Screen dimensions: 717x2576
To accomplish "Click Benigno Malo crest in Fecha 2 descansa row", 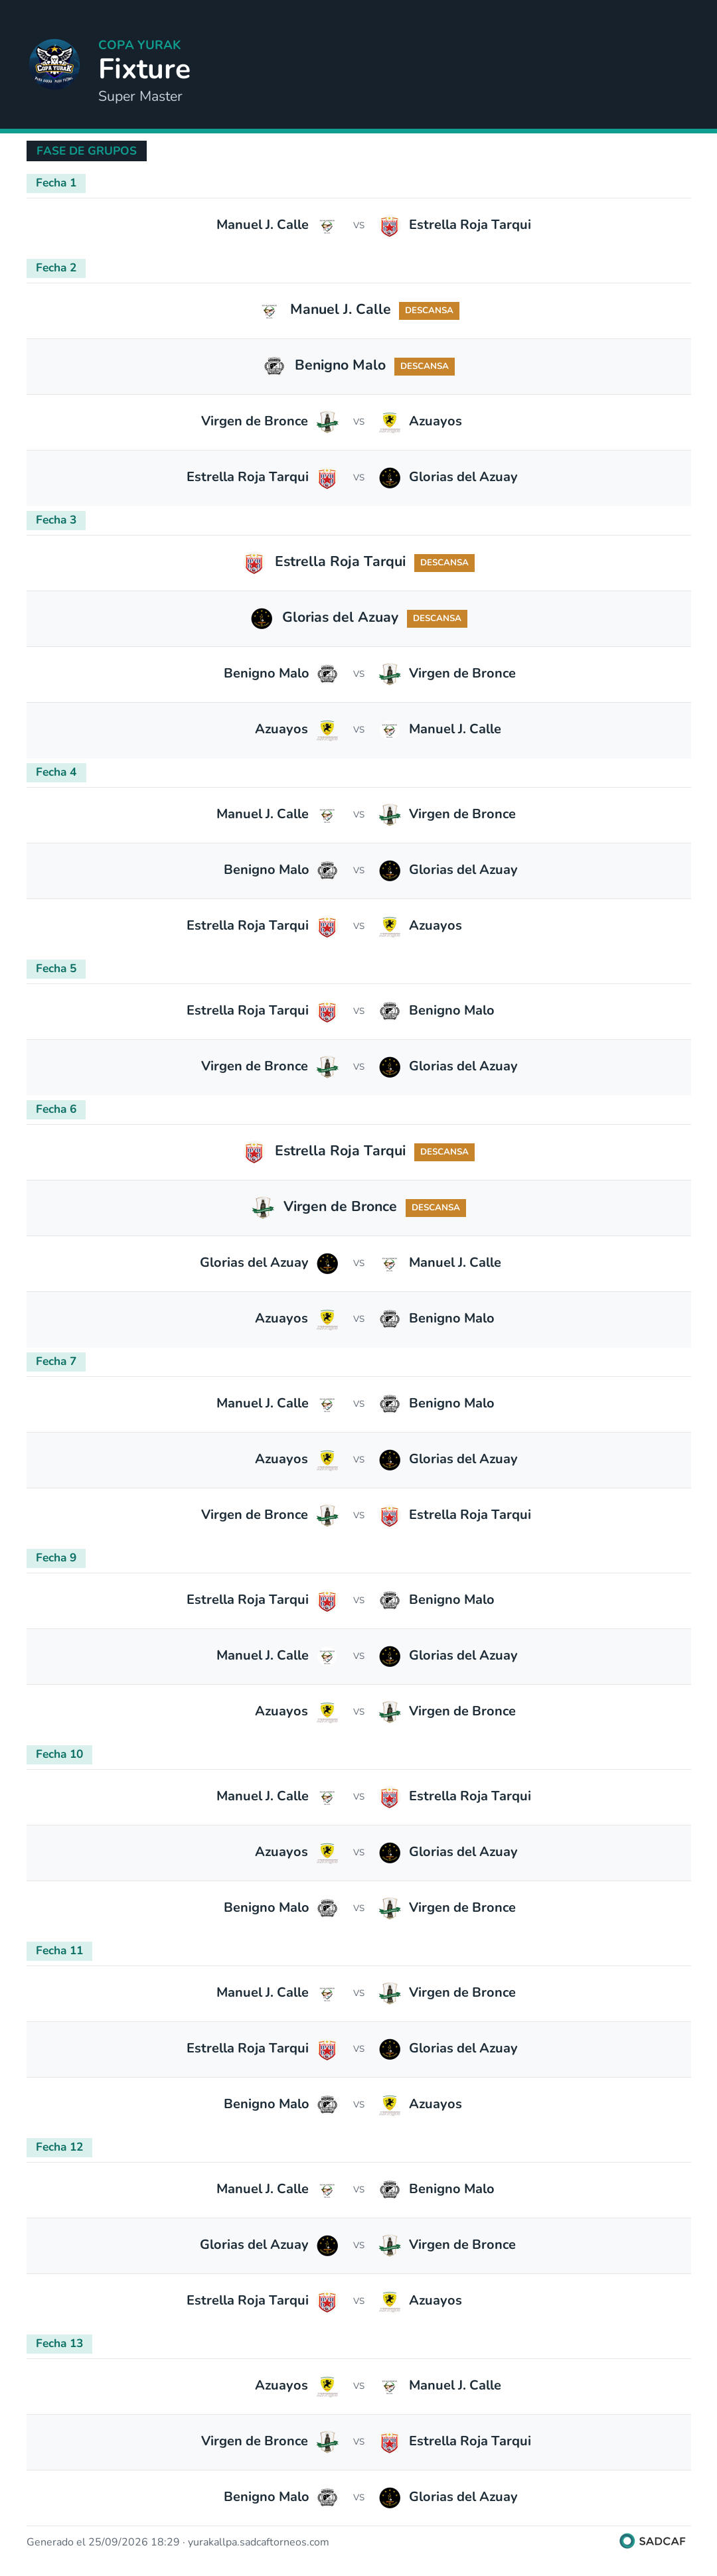I will coord(274,366).
